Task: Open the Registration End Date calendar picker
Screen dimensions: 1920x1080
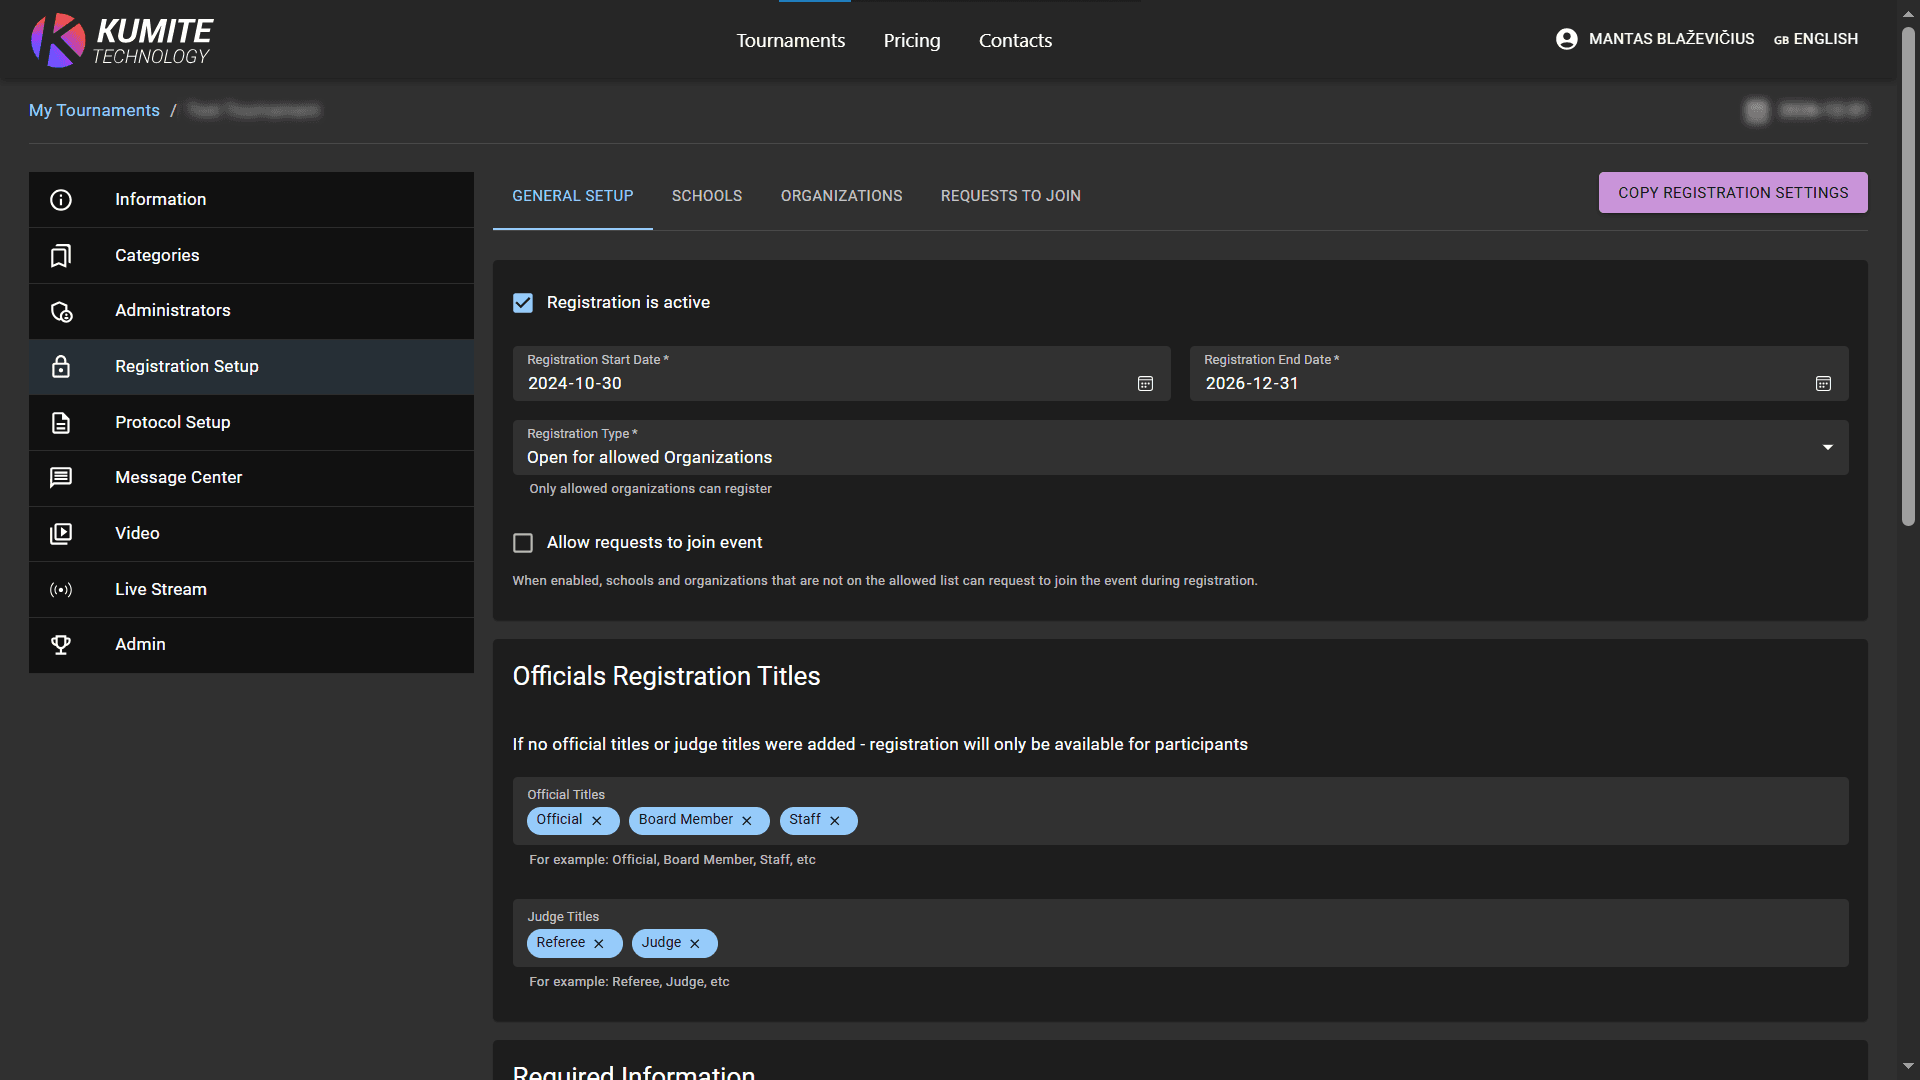Action: click(1823, 383)
